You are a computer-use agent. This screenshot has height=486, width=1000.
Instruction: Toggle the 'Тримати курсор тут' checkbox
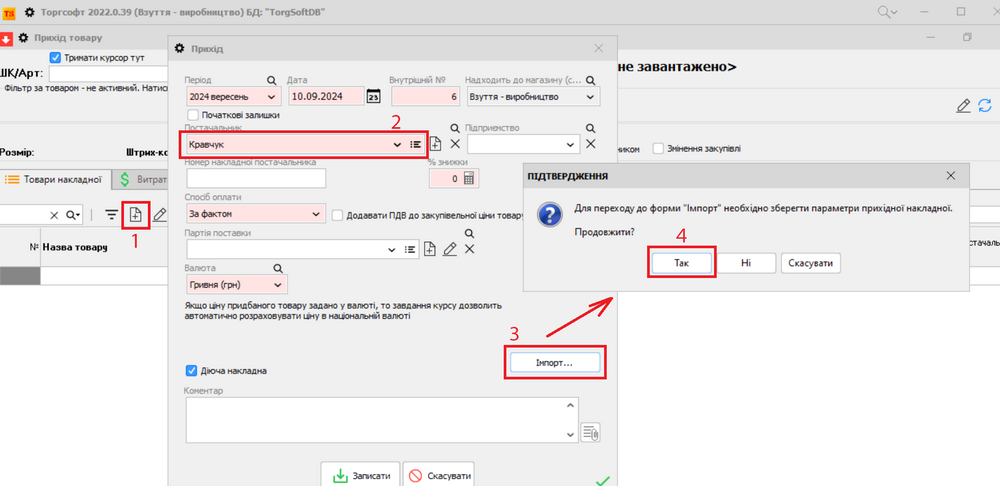tap(56, 58)
